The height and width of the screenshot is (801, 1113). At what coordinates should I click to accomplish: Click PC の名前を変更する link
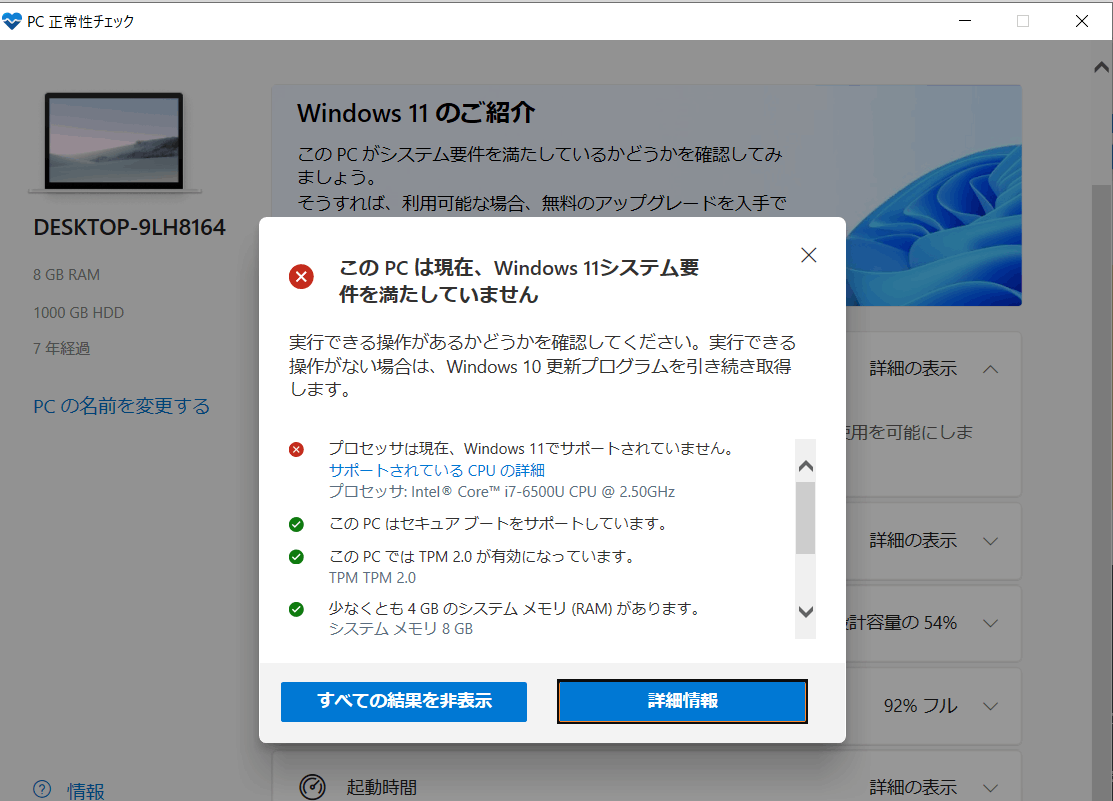pyautogui.click(x=121, y=406)
